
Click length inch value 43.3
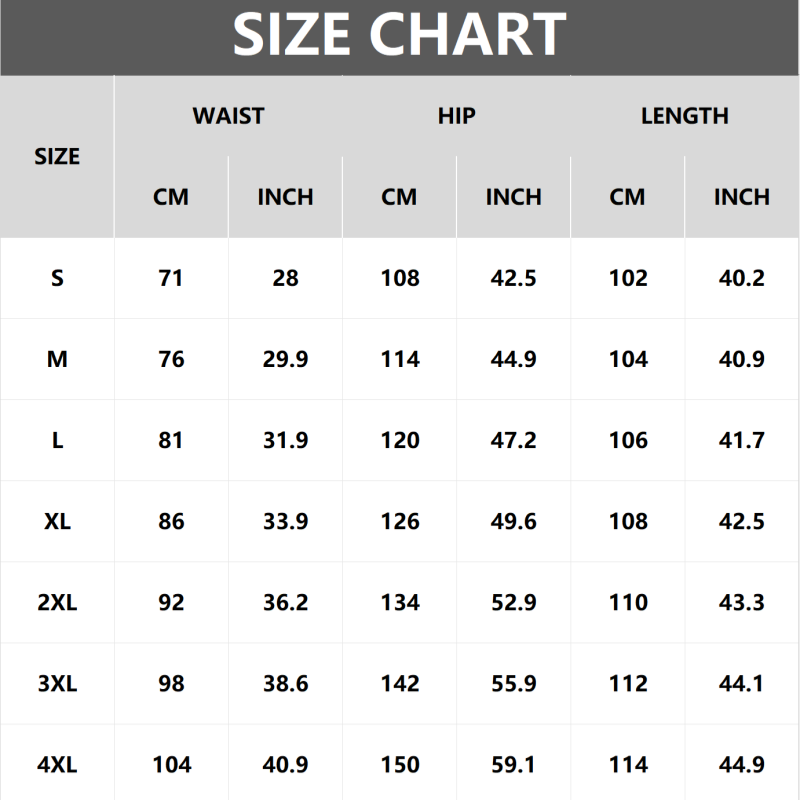tap(741, 603)
